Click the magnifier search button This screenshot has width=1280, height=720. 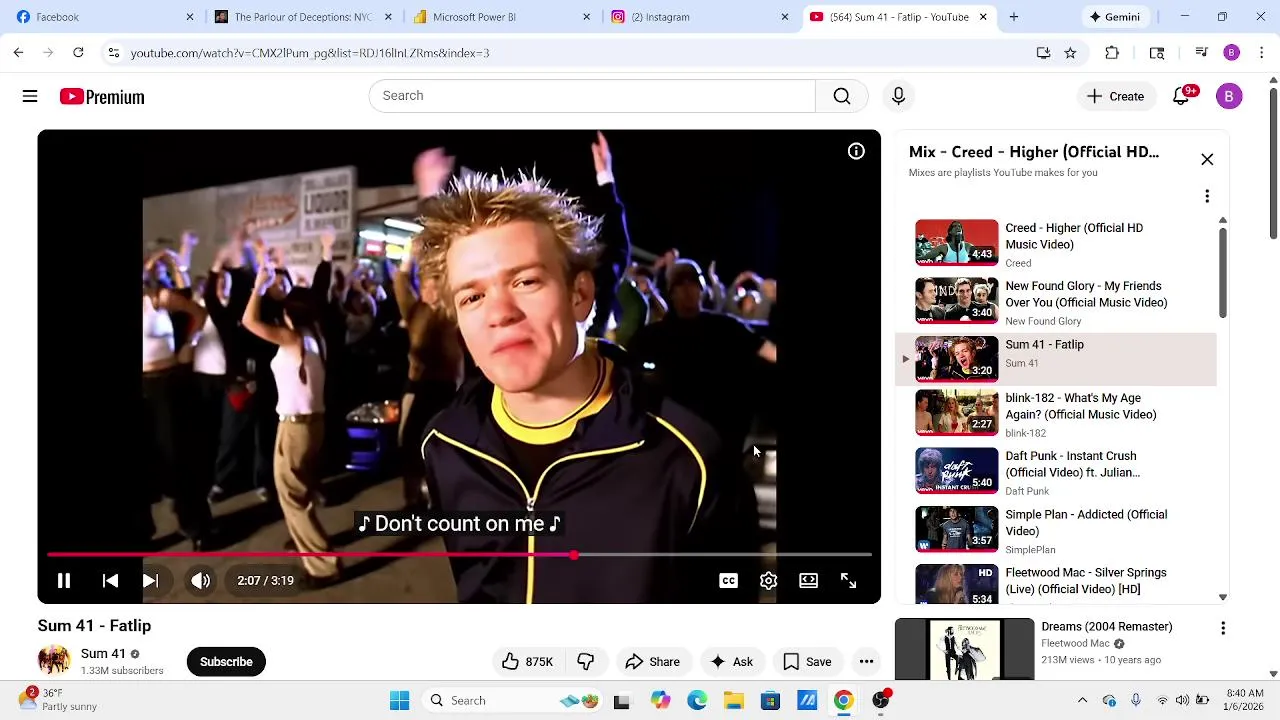842,96
